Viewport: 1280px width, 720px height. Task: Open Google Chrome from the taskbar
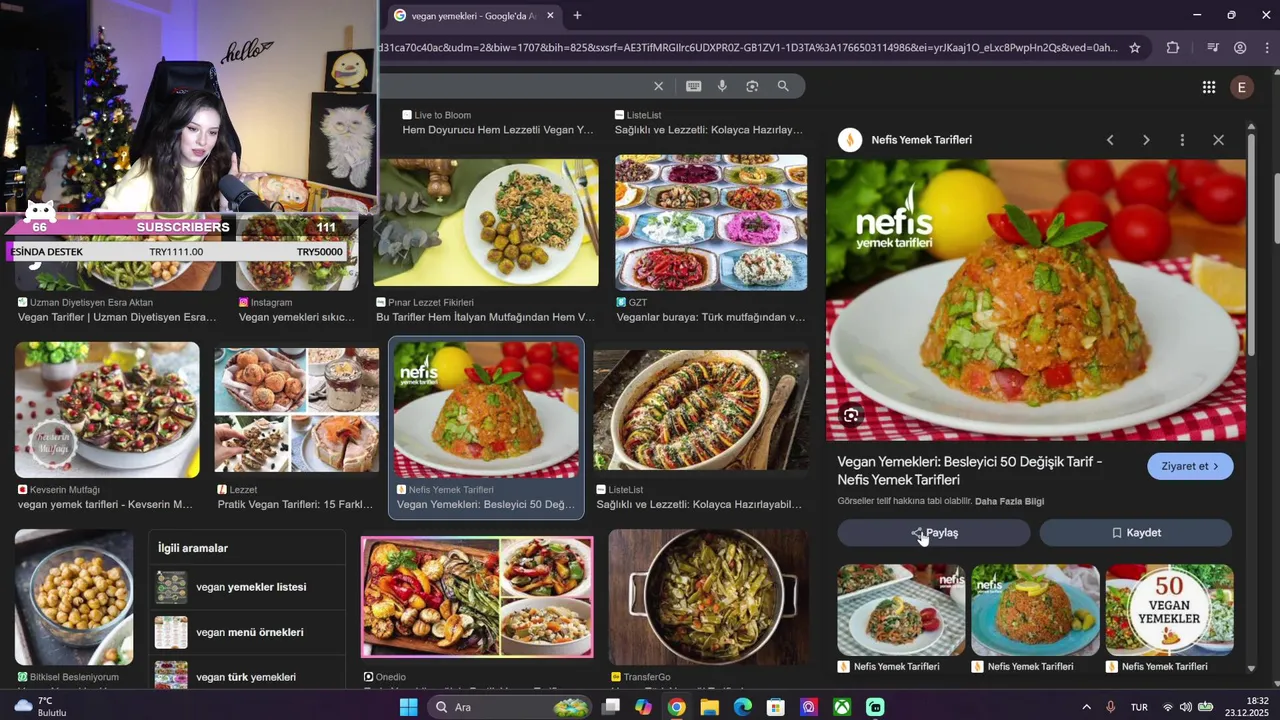tap(676, 707)
